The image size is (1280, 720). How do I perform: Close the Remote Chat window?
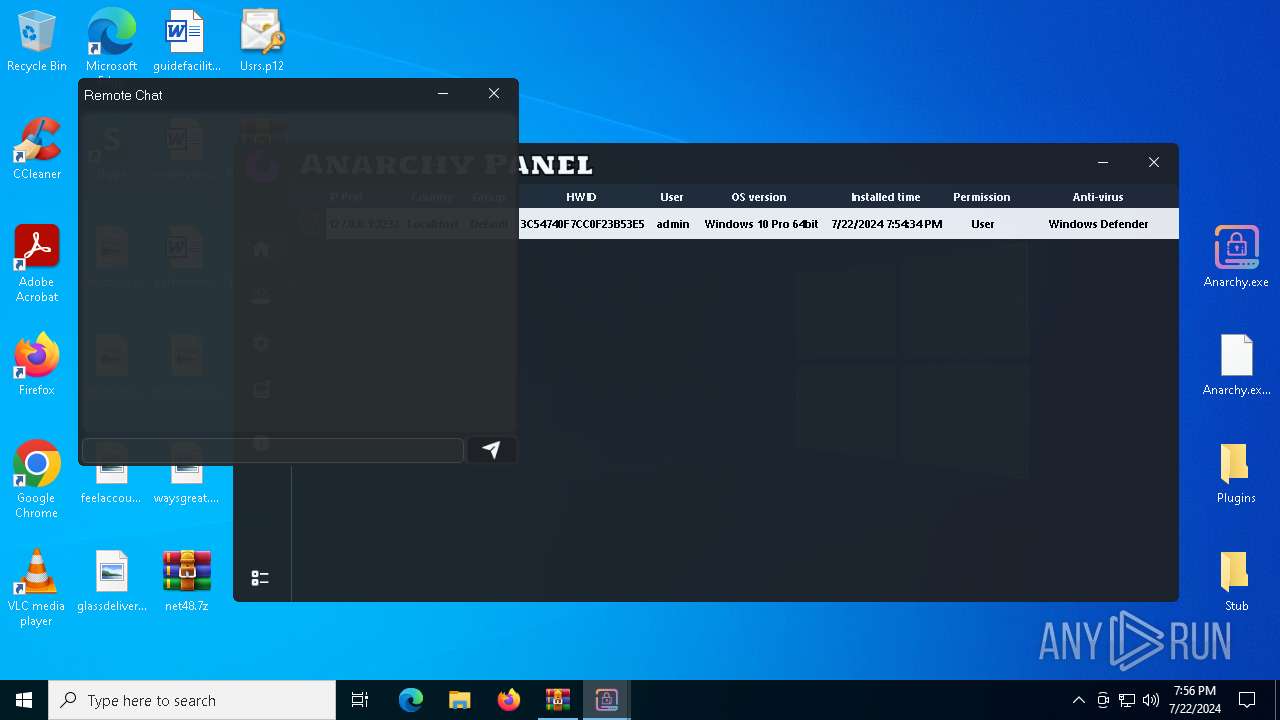click(x=494, y=93)
